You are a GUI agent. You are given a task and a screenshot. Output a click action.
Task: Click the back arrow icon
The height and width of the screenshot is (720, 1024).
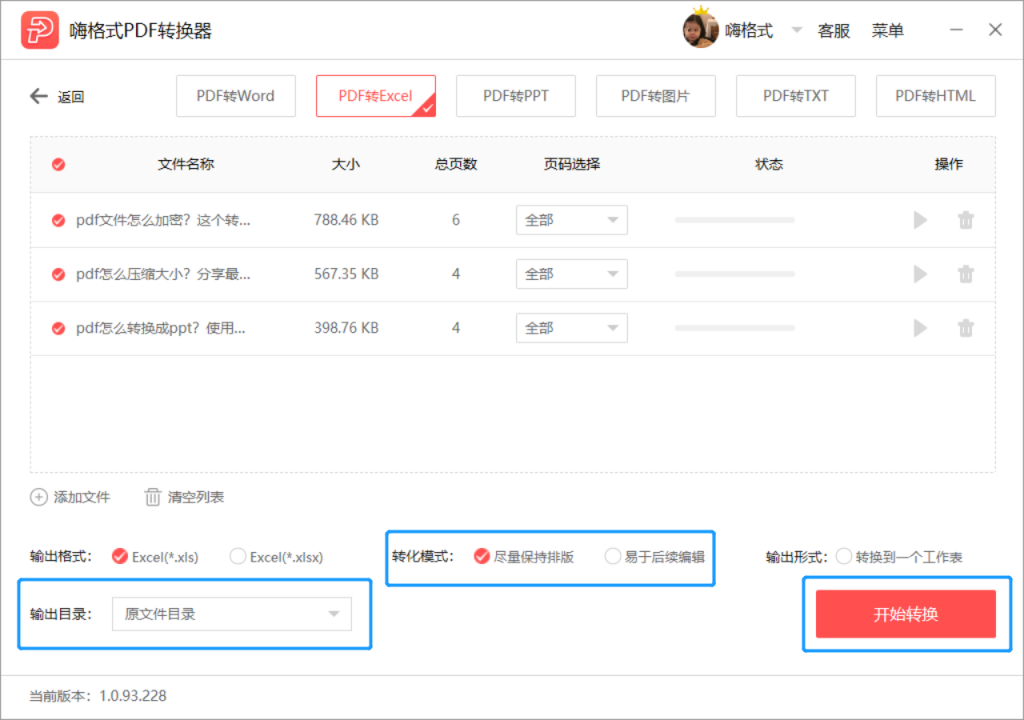point(39,96)
